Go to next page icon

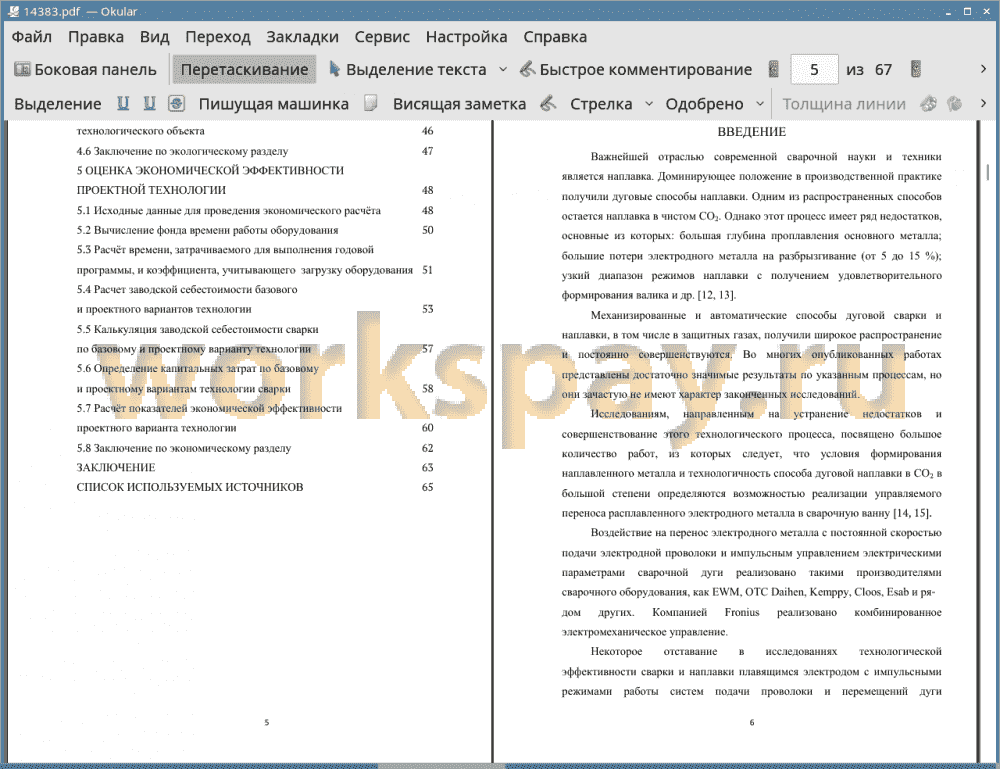(916, 69)
